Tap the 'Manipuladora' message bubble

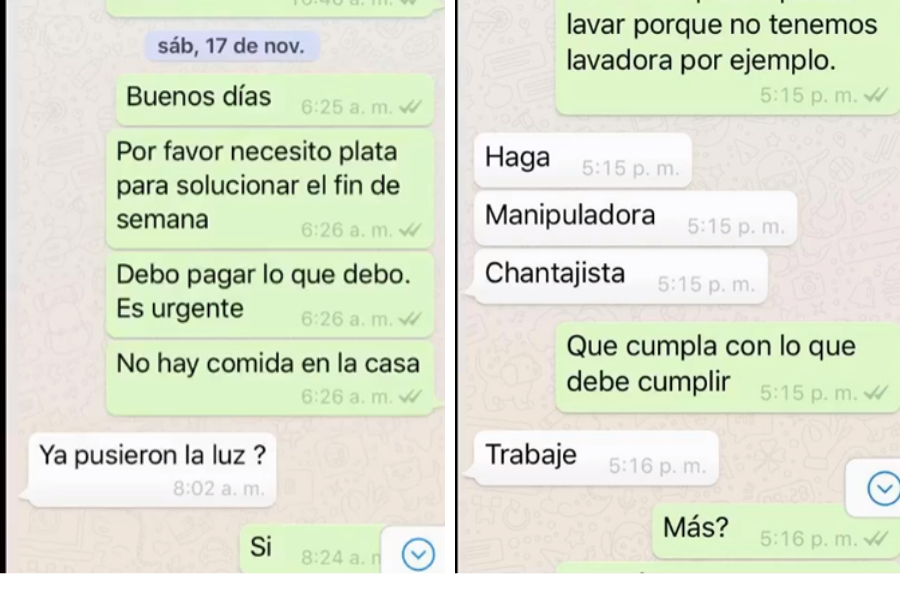coord(633,218)
